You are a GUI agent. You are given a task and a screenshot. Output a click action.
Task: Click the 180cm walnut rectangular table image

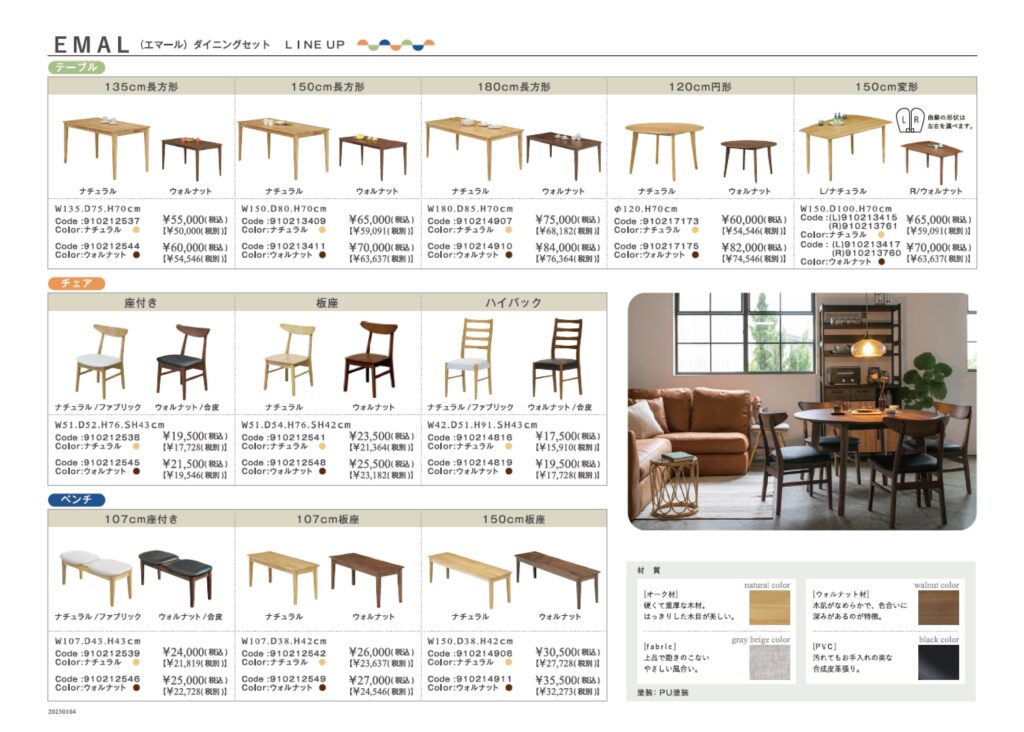564,155
